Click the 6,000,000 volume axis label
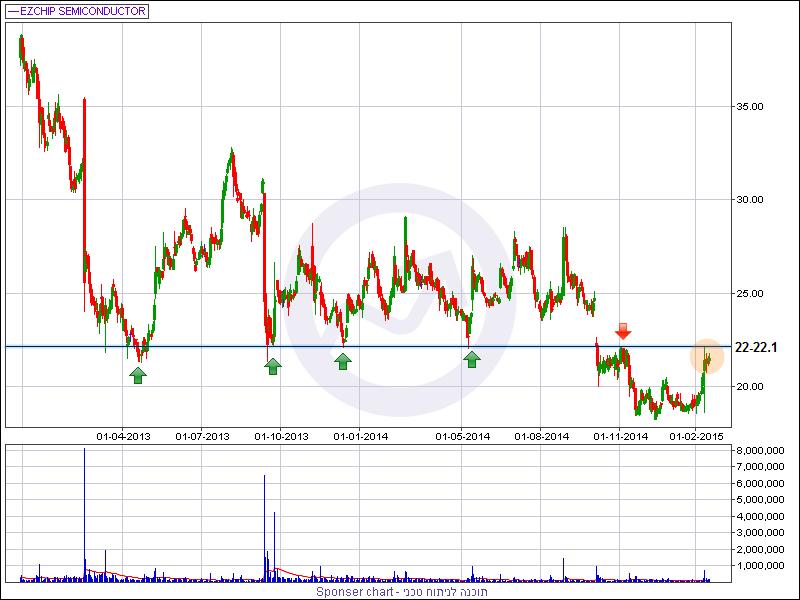 pyautogui.click(x=760, y=483)
